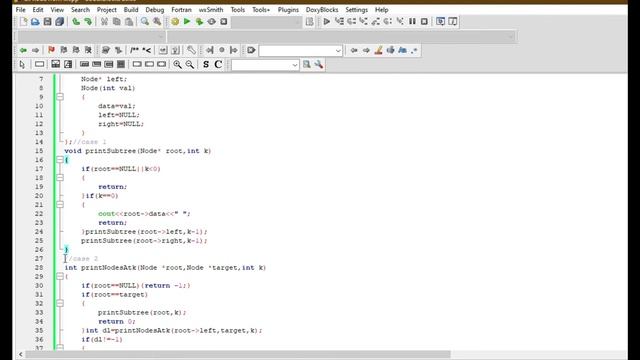Open Debugging windows icon
Viewport: 640px width, 360px height.
pos(440,22)
